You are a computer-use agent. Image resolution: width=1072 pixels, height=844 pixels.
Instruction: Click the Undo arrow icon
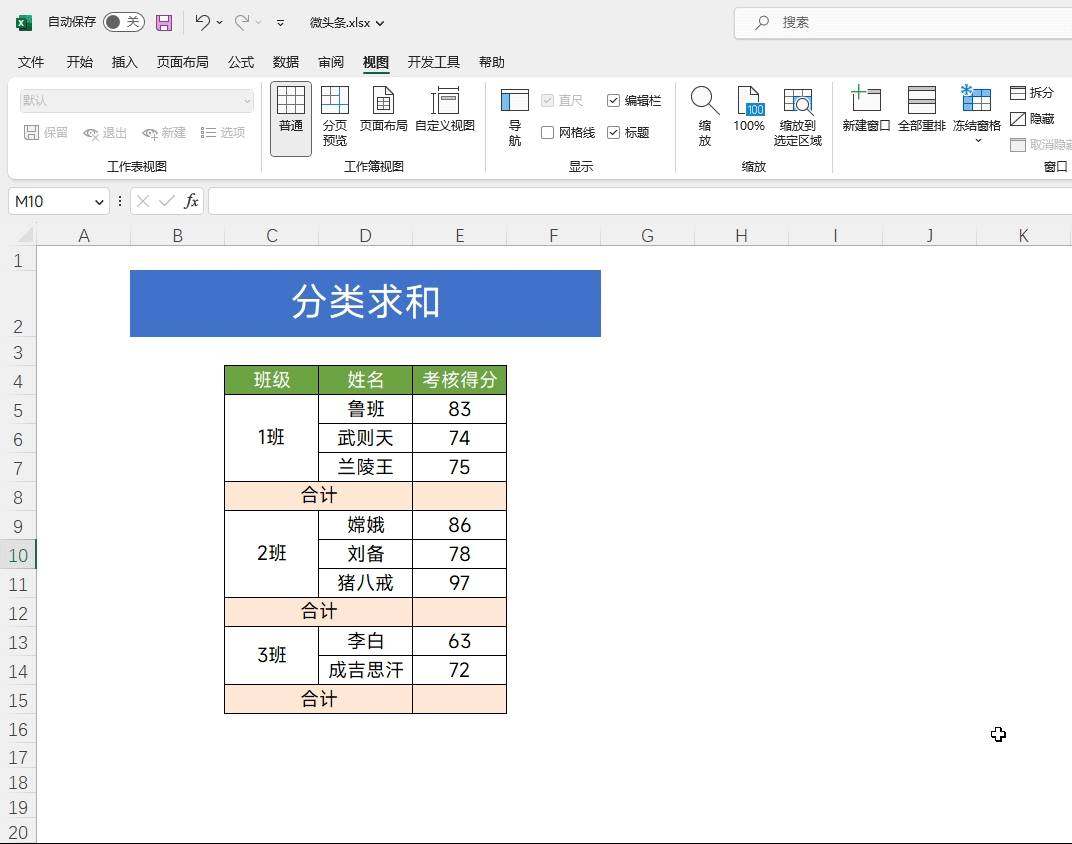point(202,23)
